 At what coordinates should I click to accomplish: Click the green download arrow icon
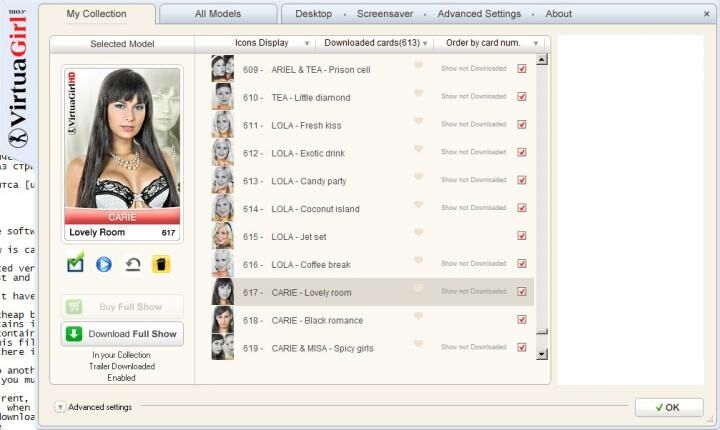(x=74, y=334)
